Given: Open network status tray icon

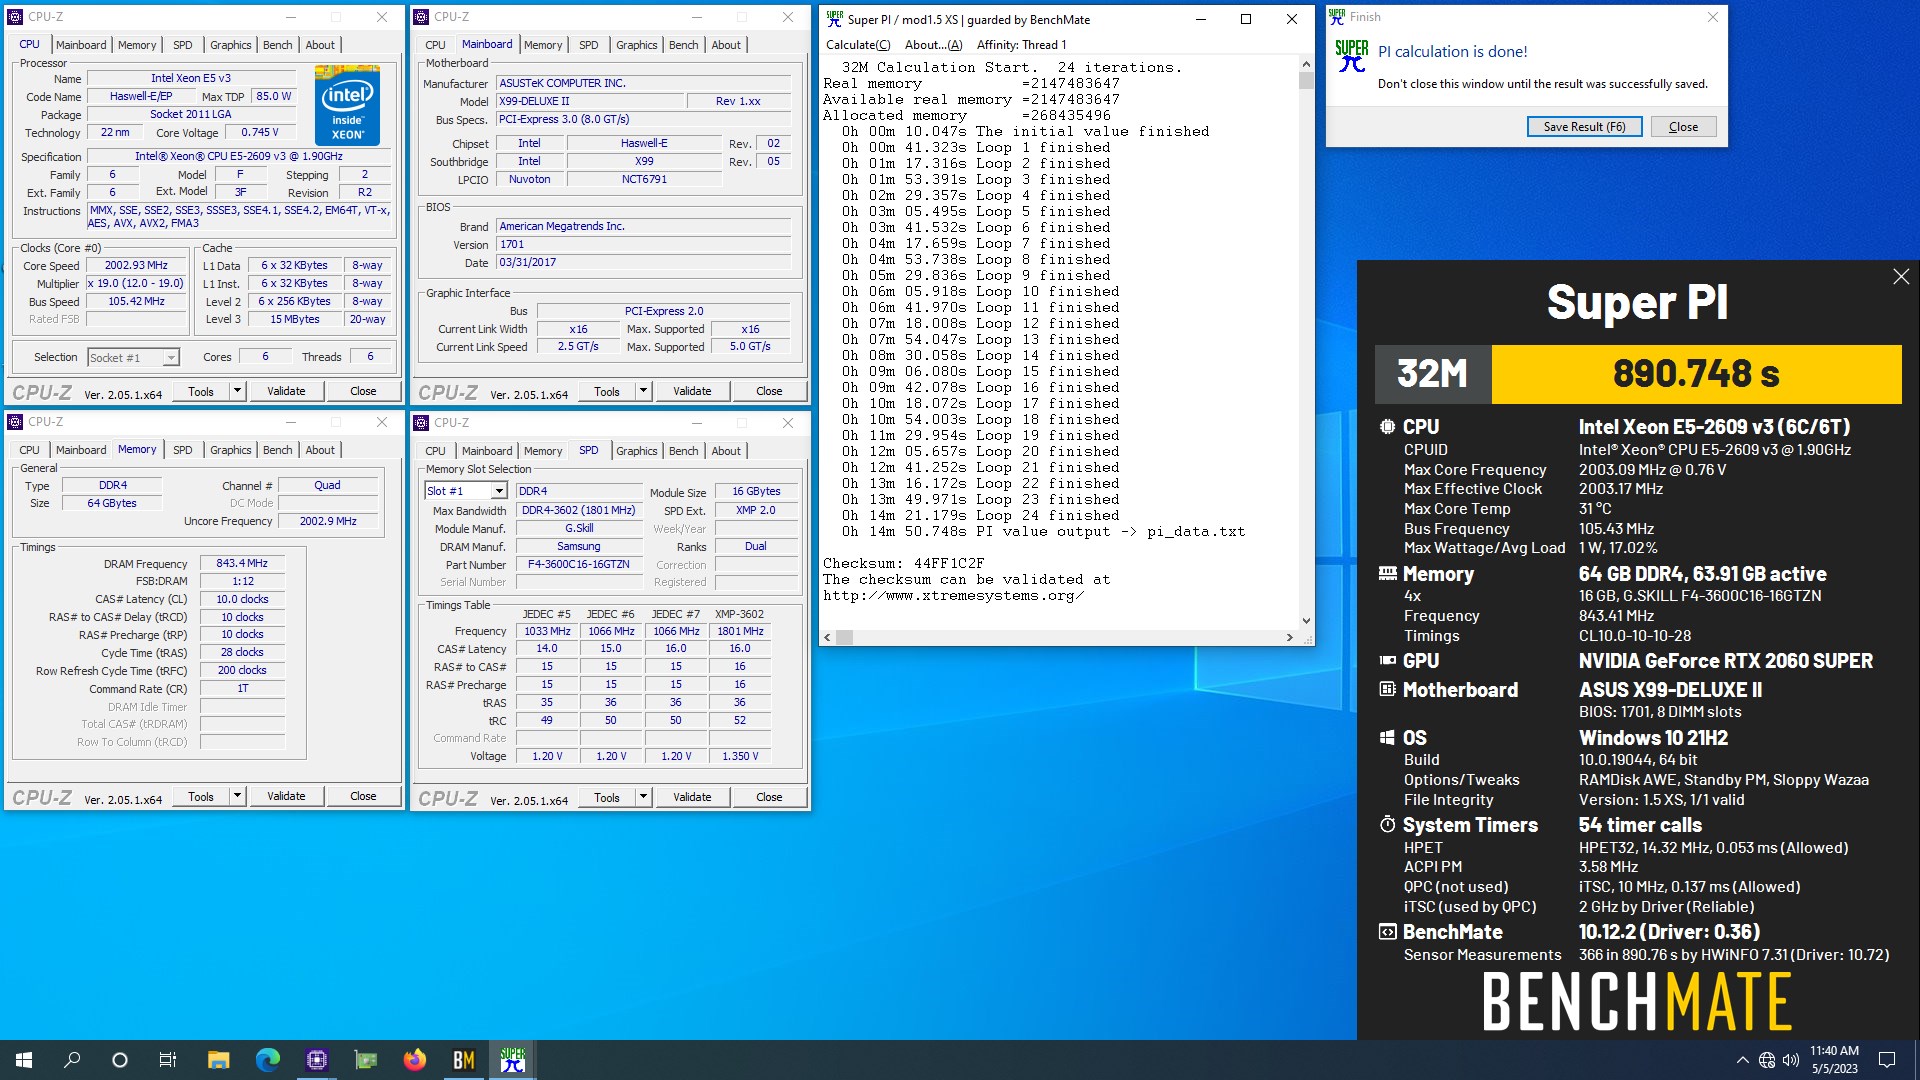Looking at the screenshot, I should (1767, 1060).
